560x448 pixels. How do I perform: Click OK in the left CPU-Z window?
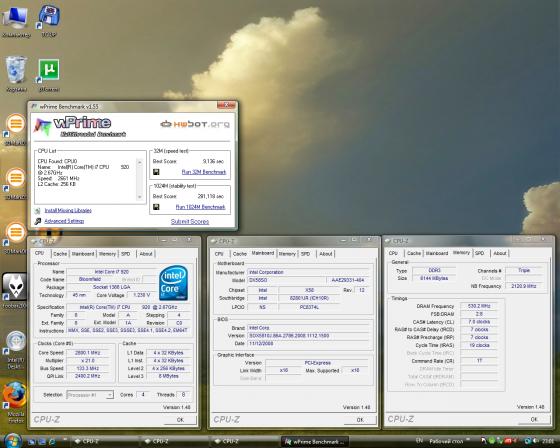coord(180,420)
